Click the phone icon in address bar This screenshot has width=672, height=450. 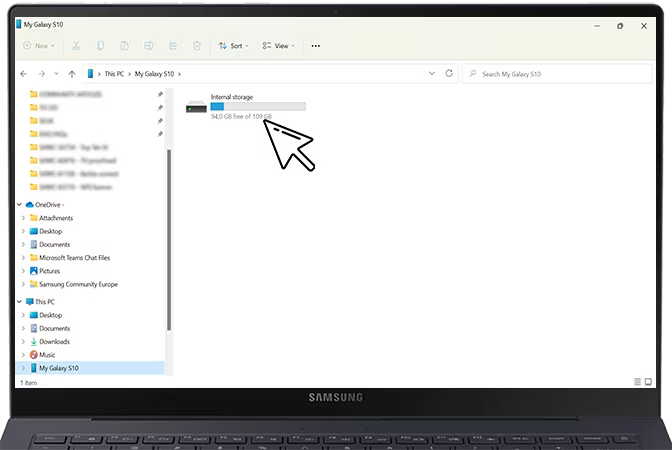point(90,74)
